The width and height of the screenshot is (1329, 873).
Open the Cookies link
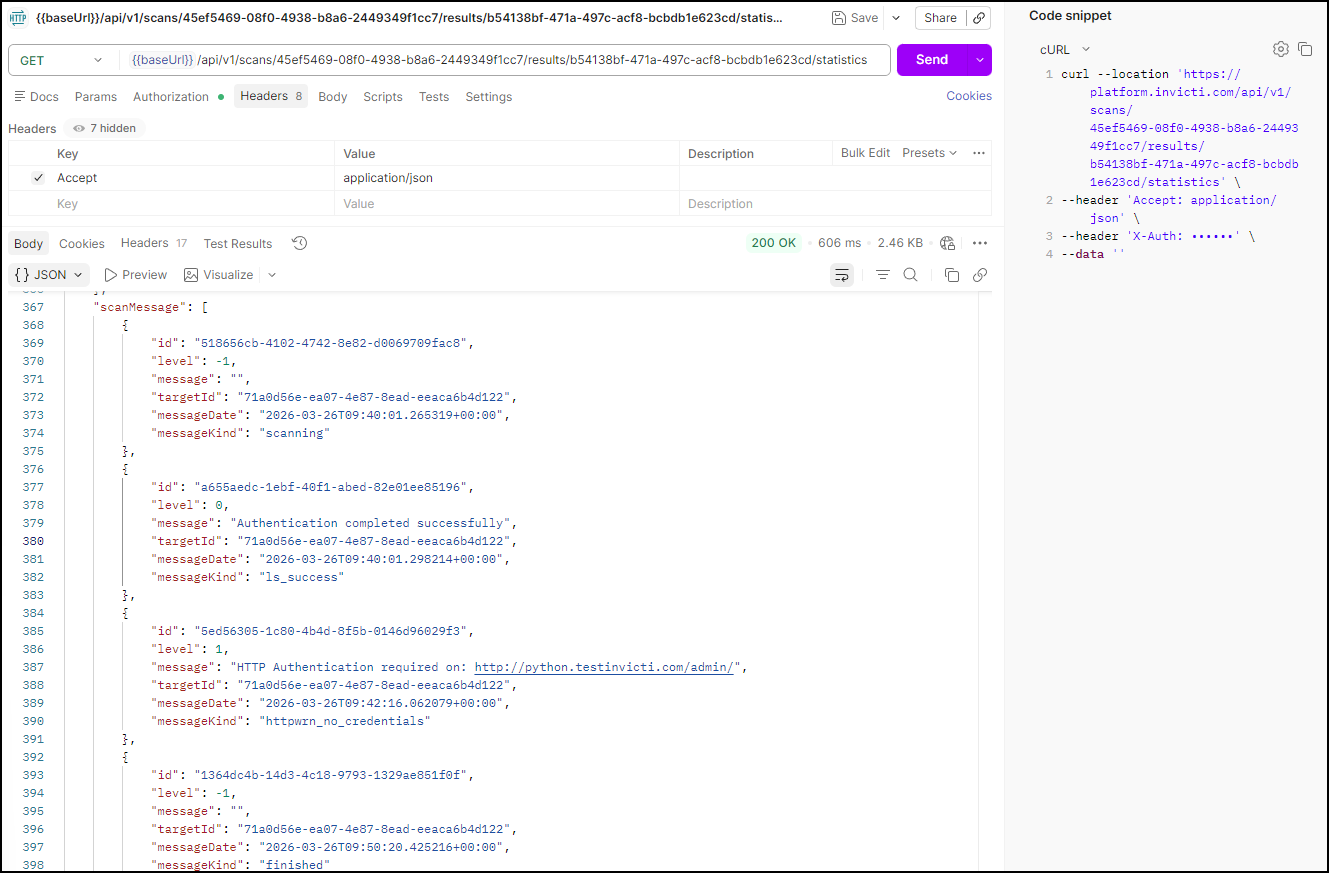[x=968, y=96]
